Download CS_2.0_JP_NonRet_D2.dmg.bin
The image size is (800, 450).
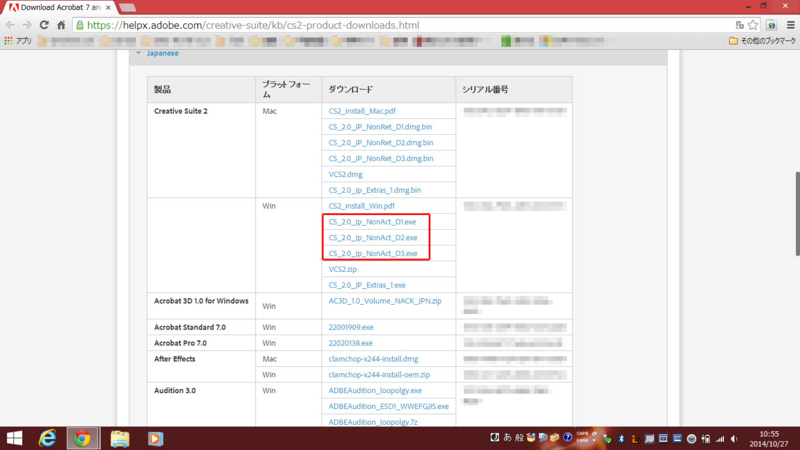(x=381, y=142)
